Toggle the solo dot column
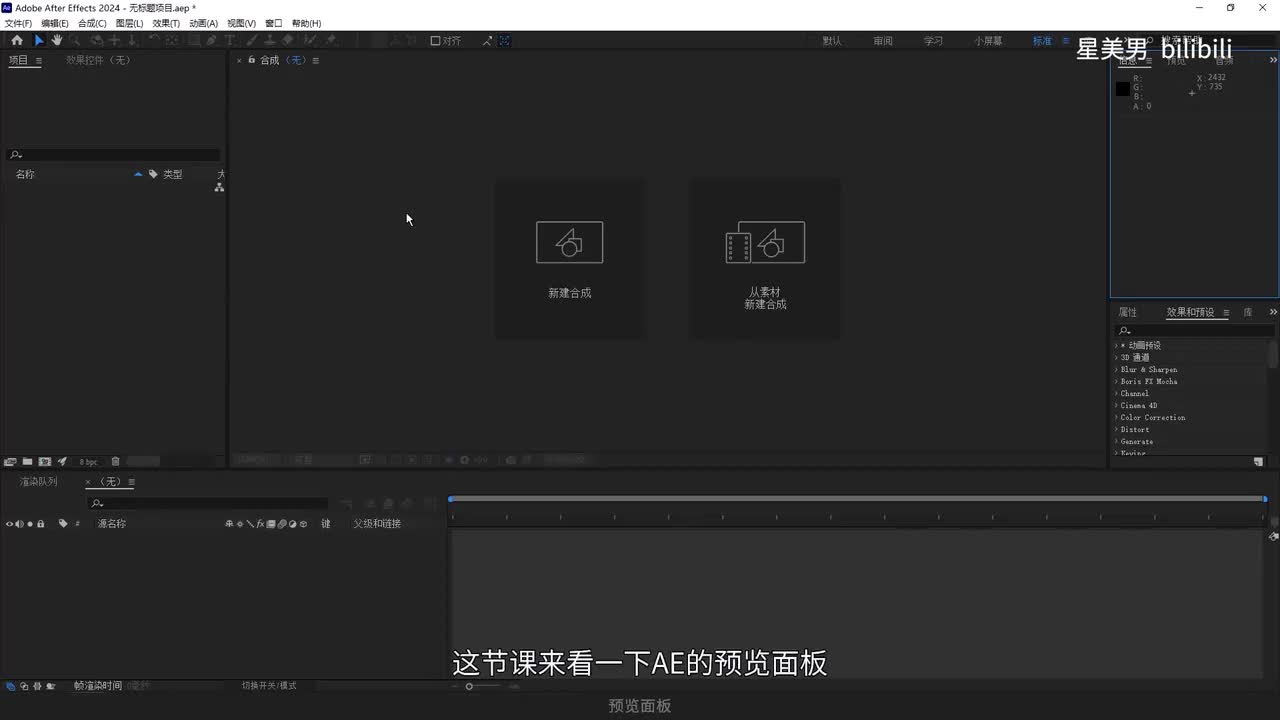 tap(30, 524)
